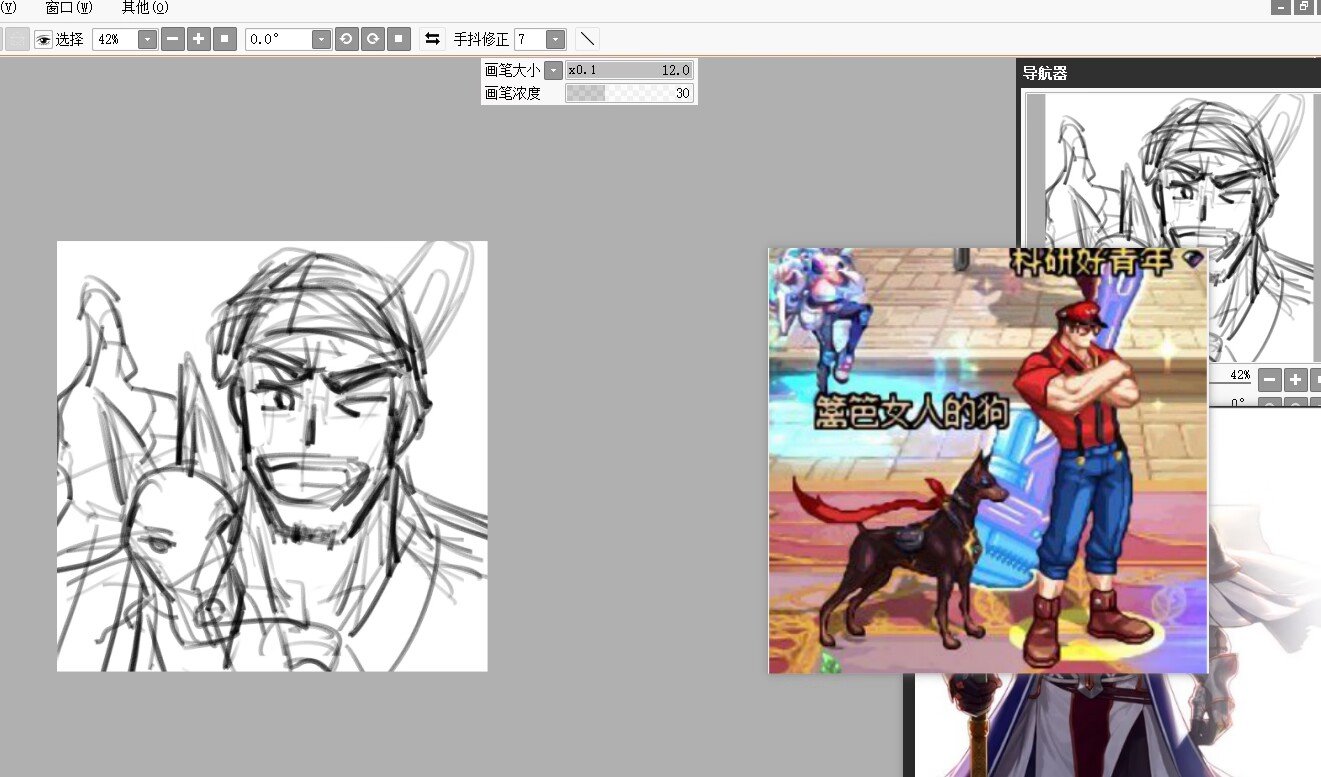
Task: Reset canvas rotation with the square button
Action: (x=398, y=39)
